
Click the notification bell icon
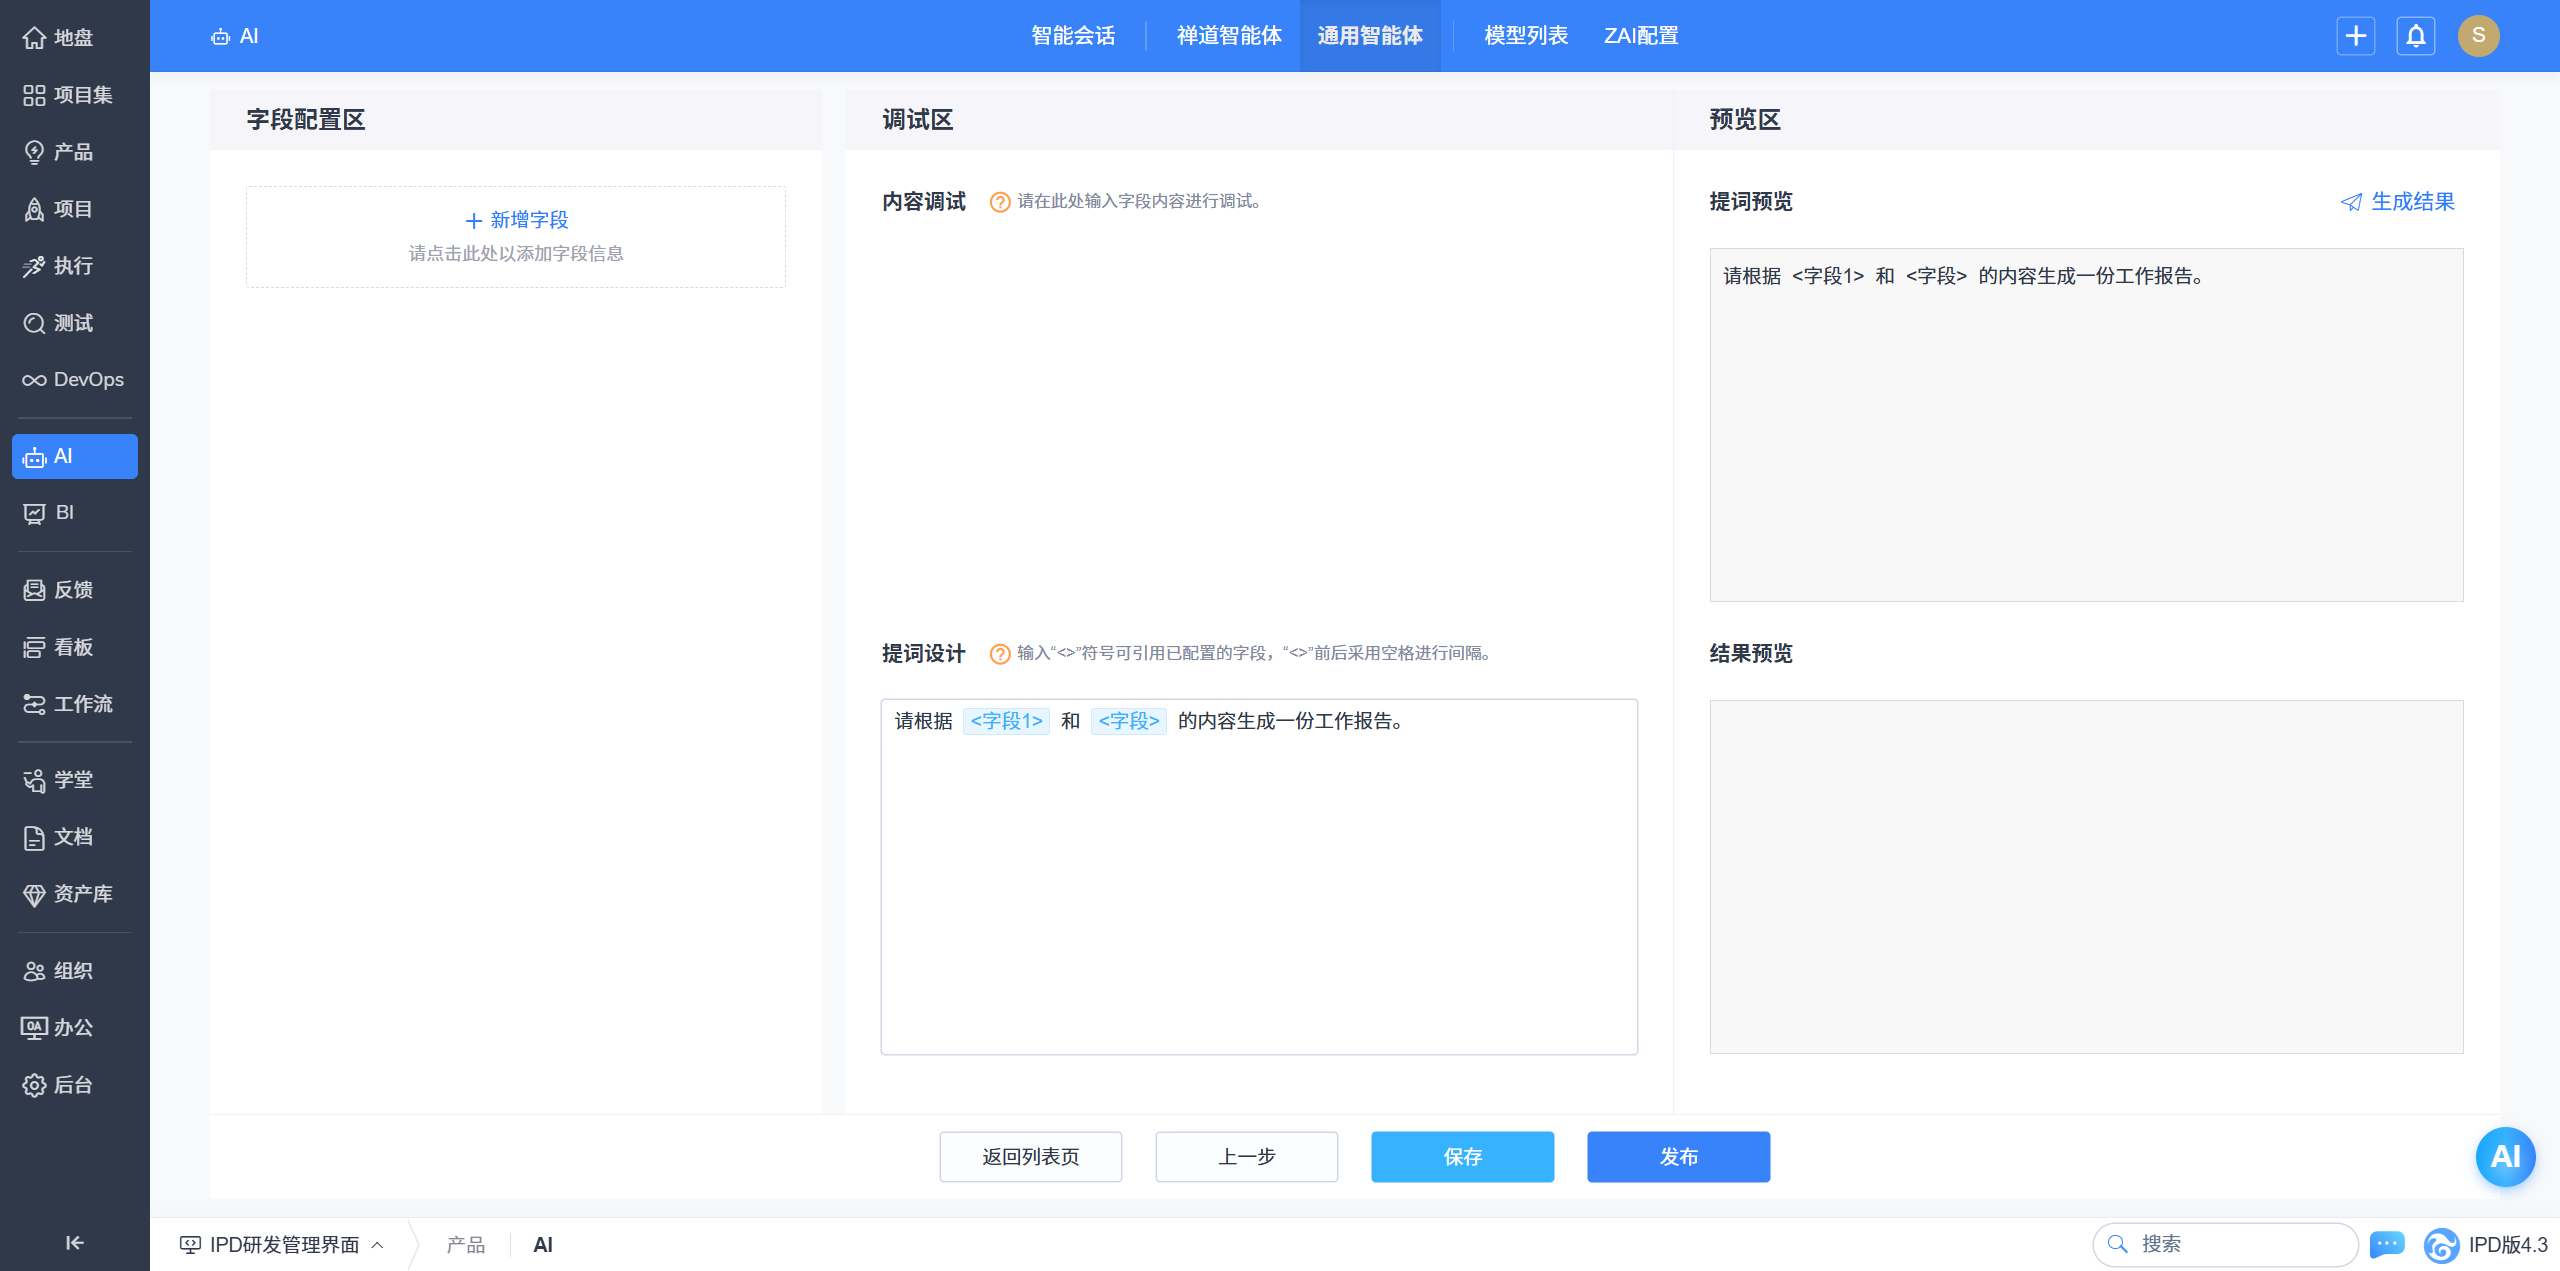coord(2415,36)
